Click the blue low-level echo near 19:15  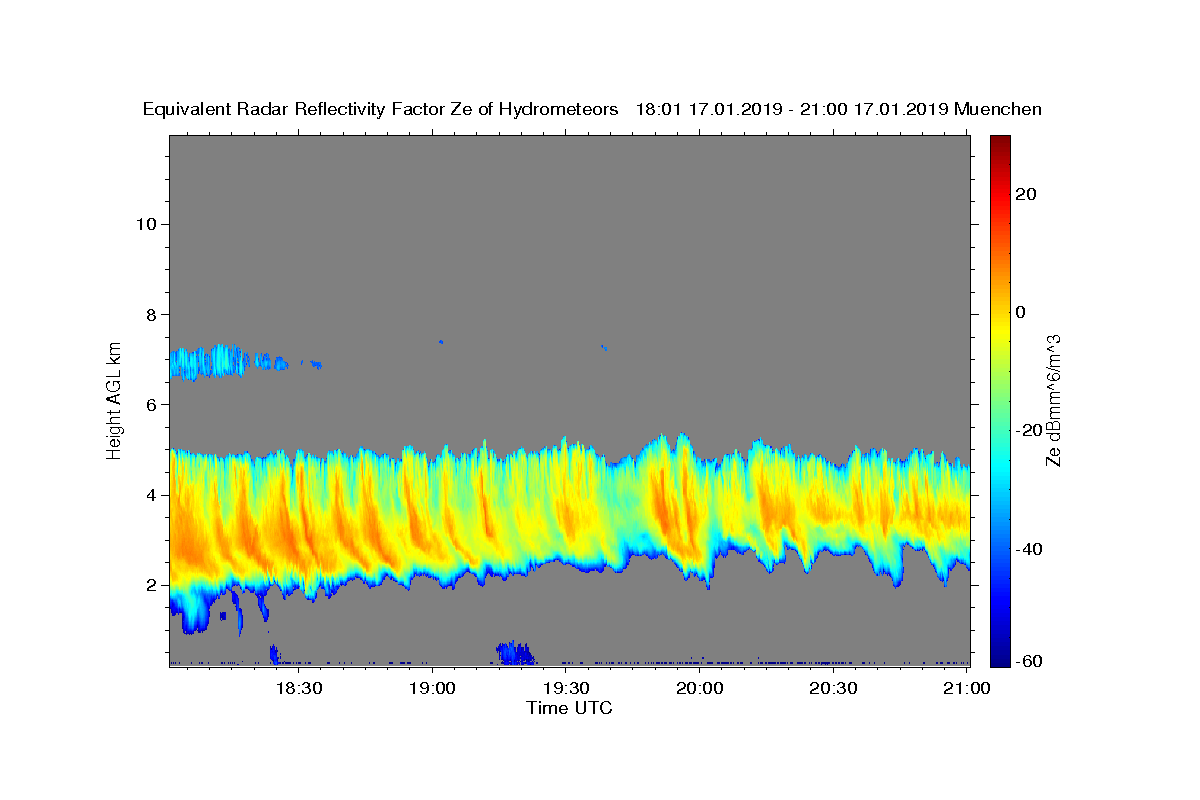516,653
